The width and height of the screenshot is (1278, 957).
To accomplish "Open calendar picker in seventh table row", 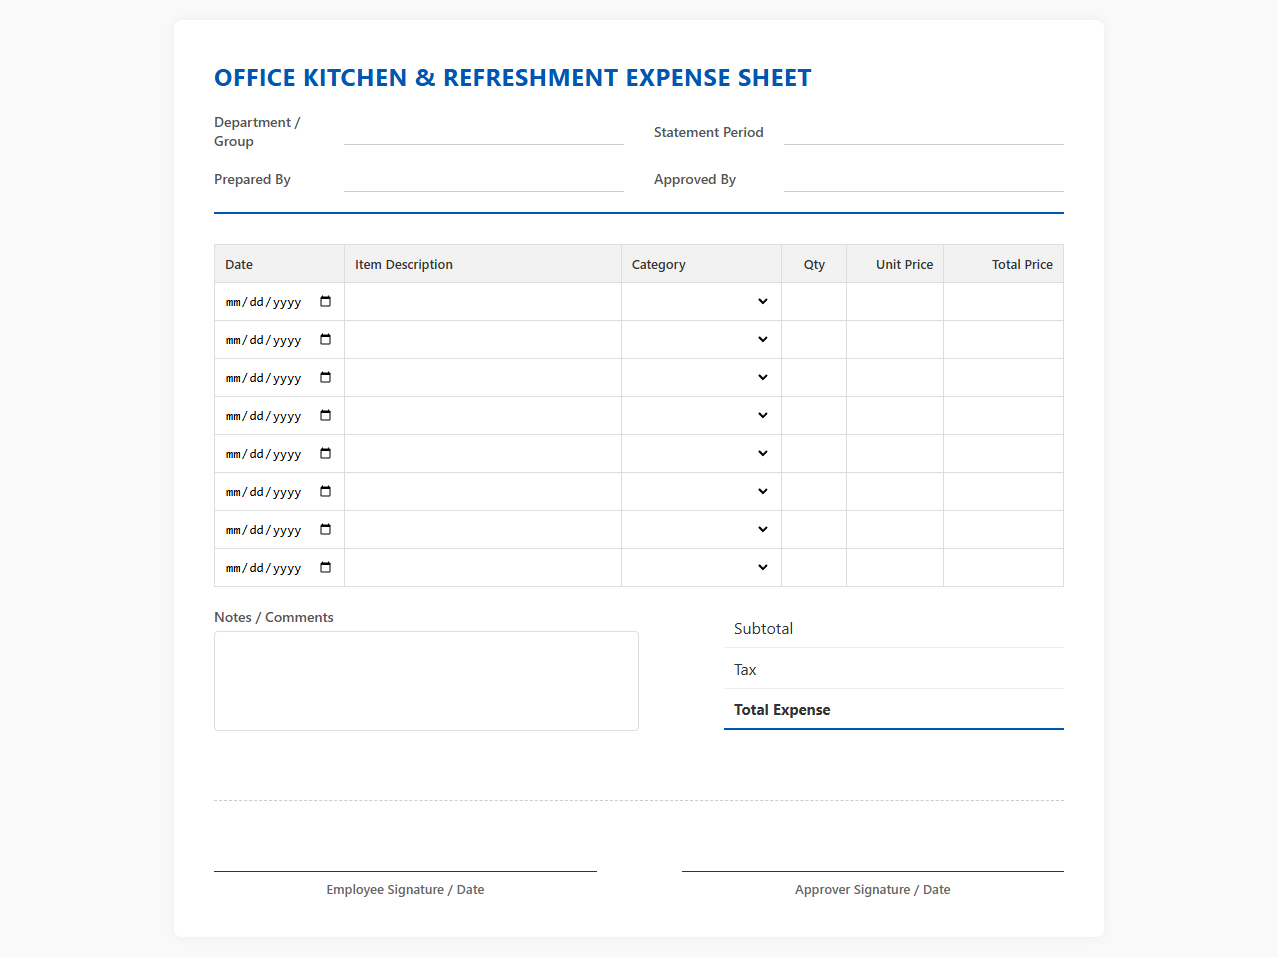I will [325, 529].
